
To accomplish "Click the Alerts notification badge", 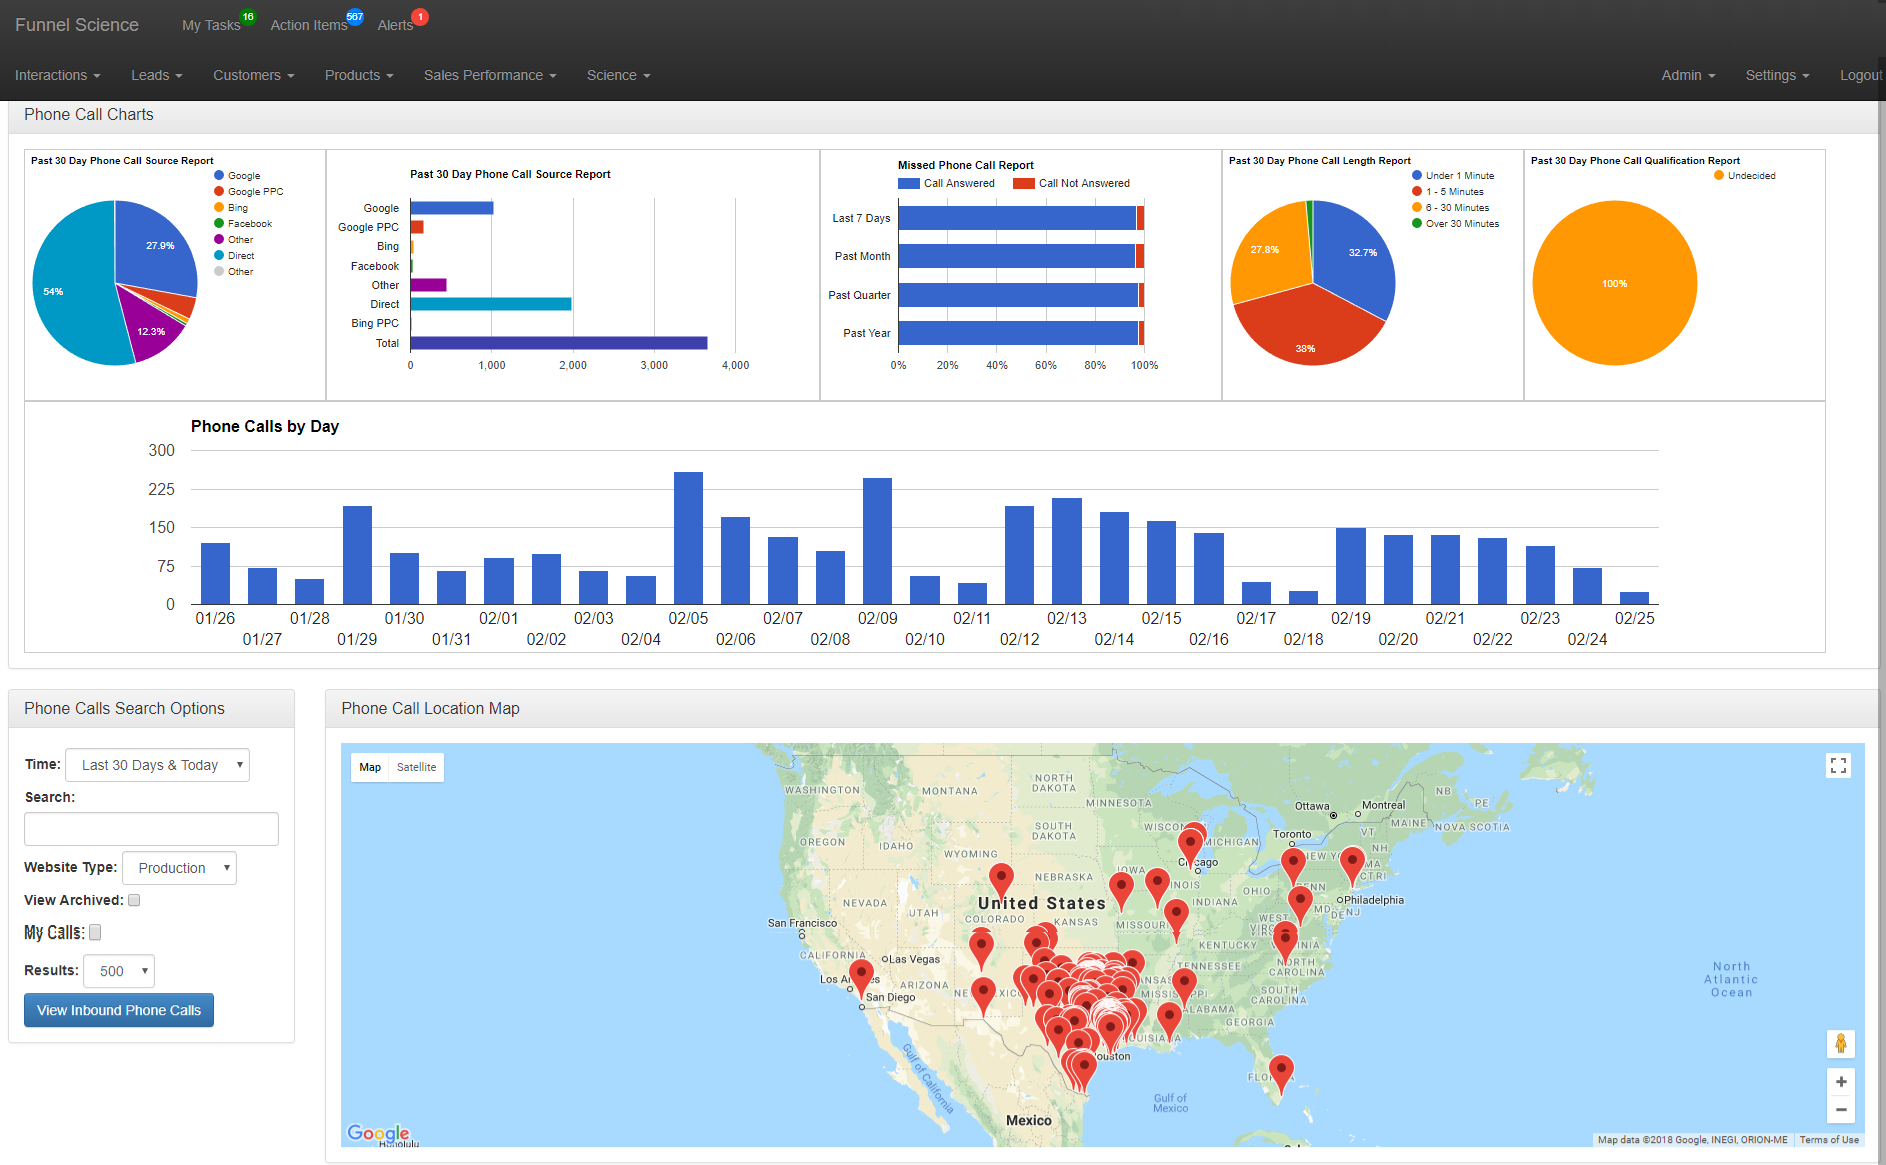I will [x=420, y=17].
